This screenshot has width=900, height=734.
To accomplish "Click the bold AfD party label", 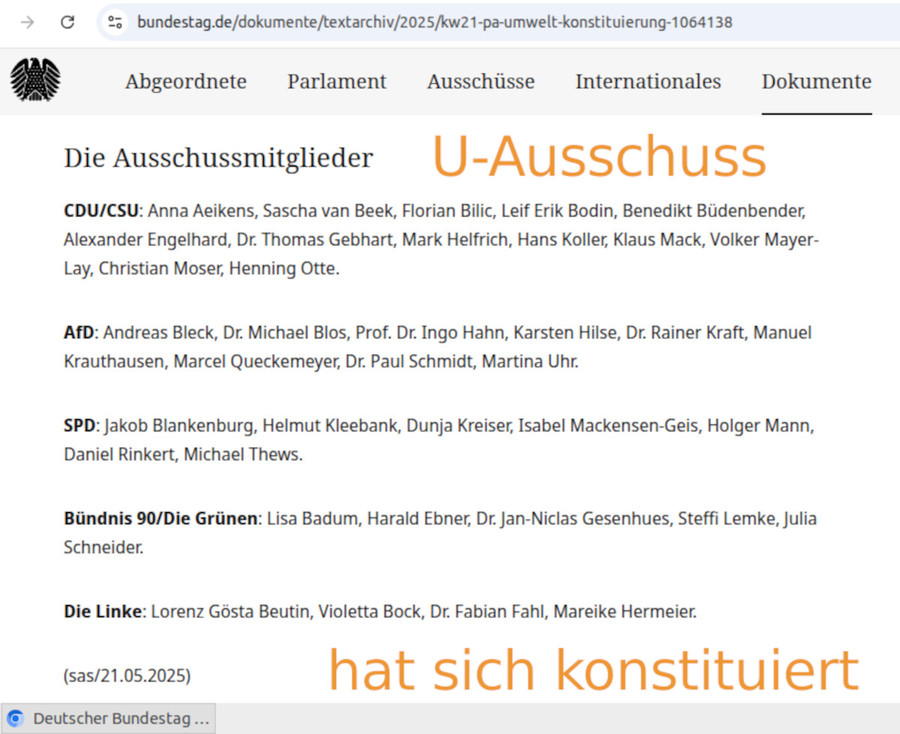I will pos(79,332).
